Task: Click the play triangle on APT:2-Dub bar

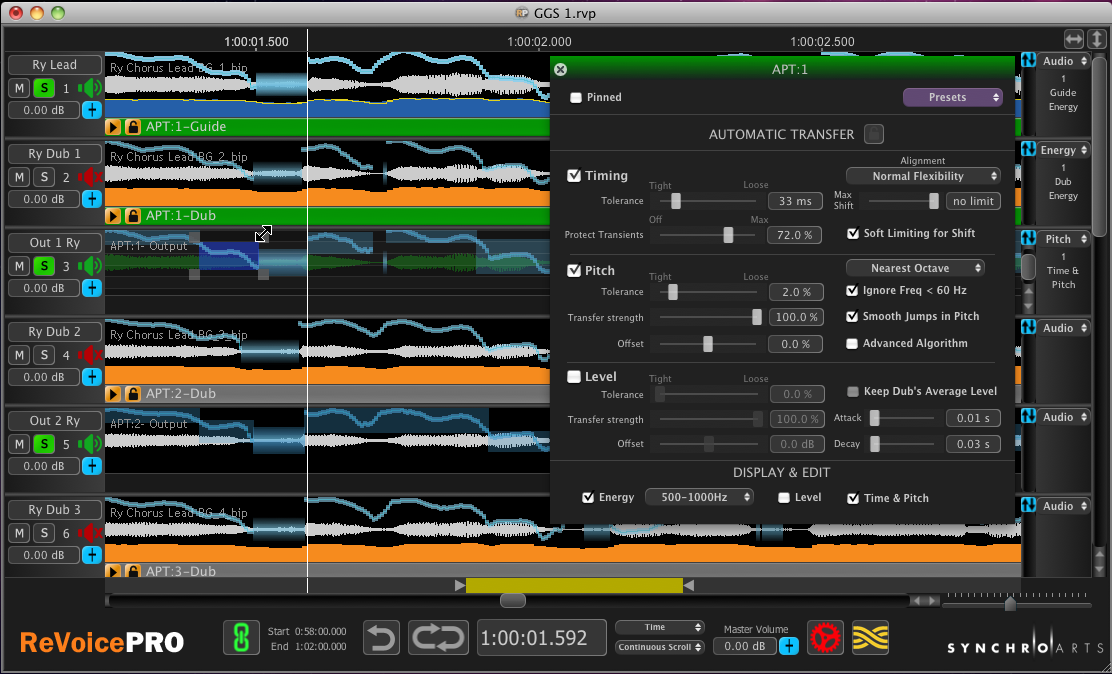Action: pyautogui.click(x=112, y=393)
